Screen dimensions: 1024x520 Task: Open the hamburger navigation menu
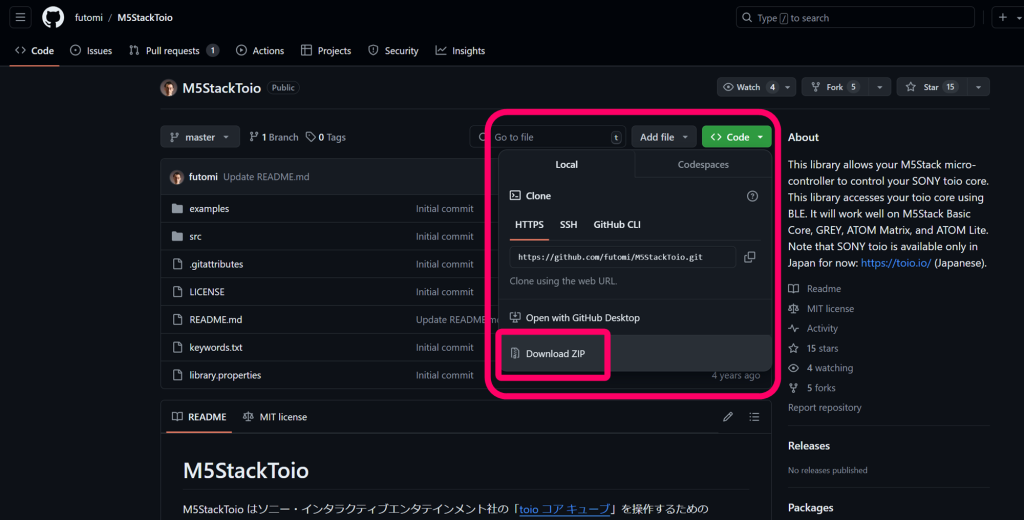point(20,18)
